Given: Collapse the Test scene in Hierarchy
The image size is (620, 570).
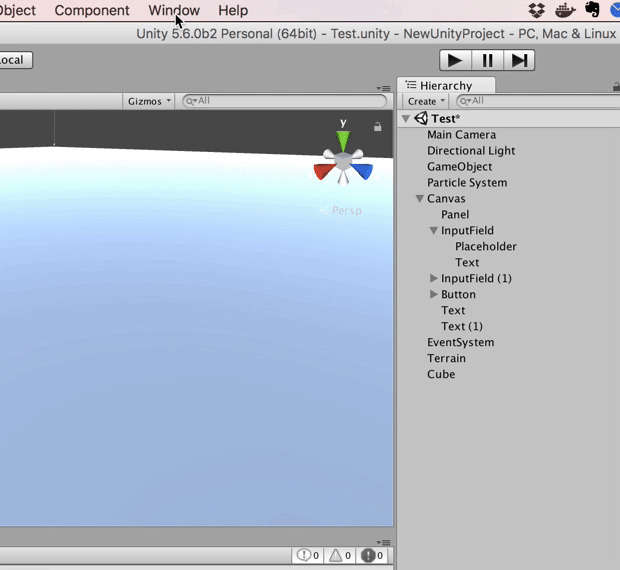Looking at the screenshot, I should tap(406, 119).
